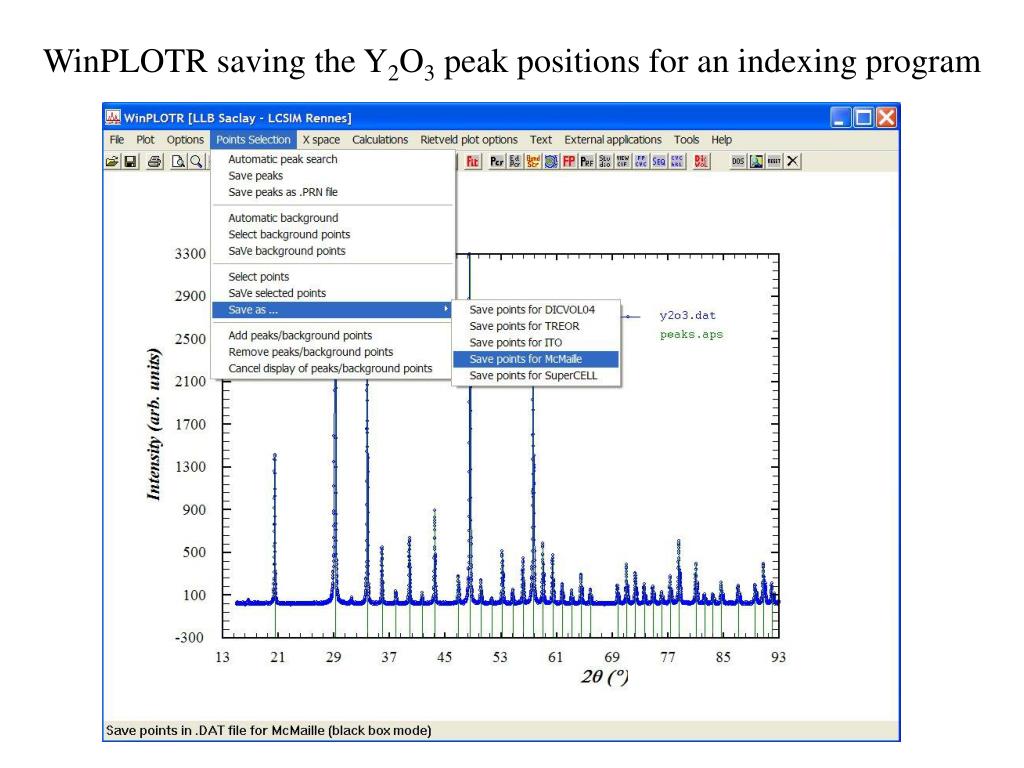Open the File menu

(x=117, y=140)
